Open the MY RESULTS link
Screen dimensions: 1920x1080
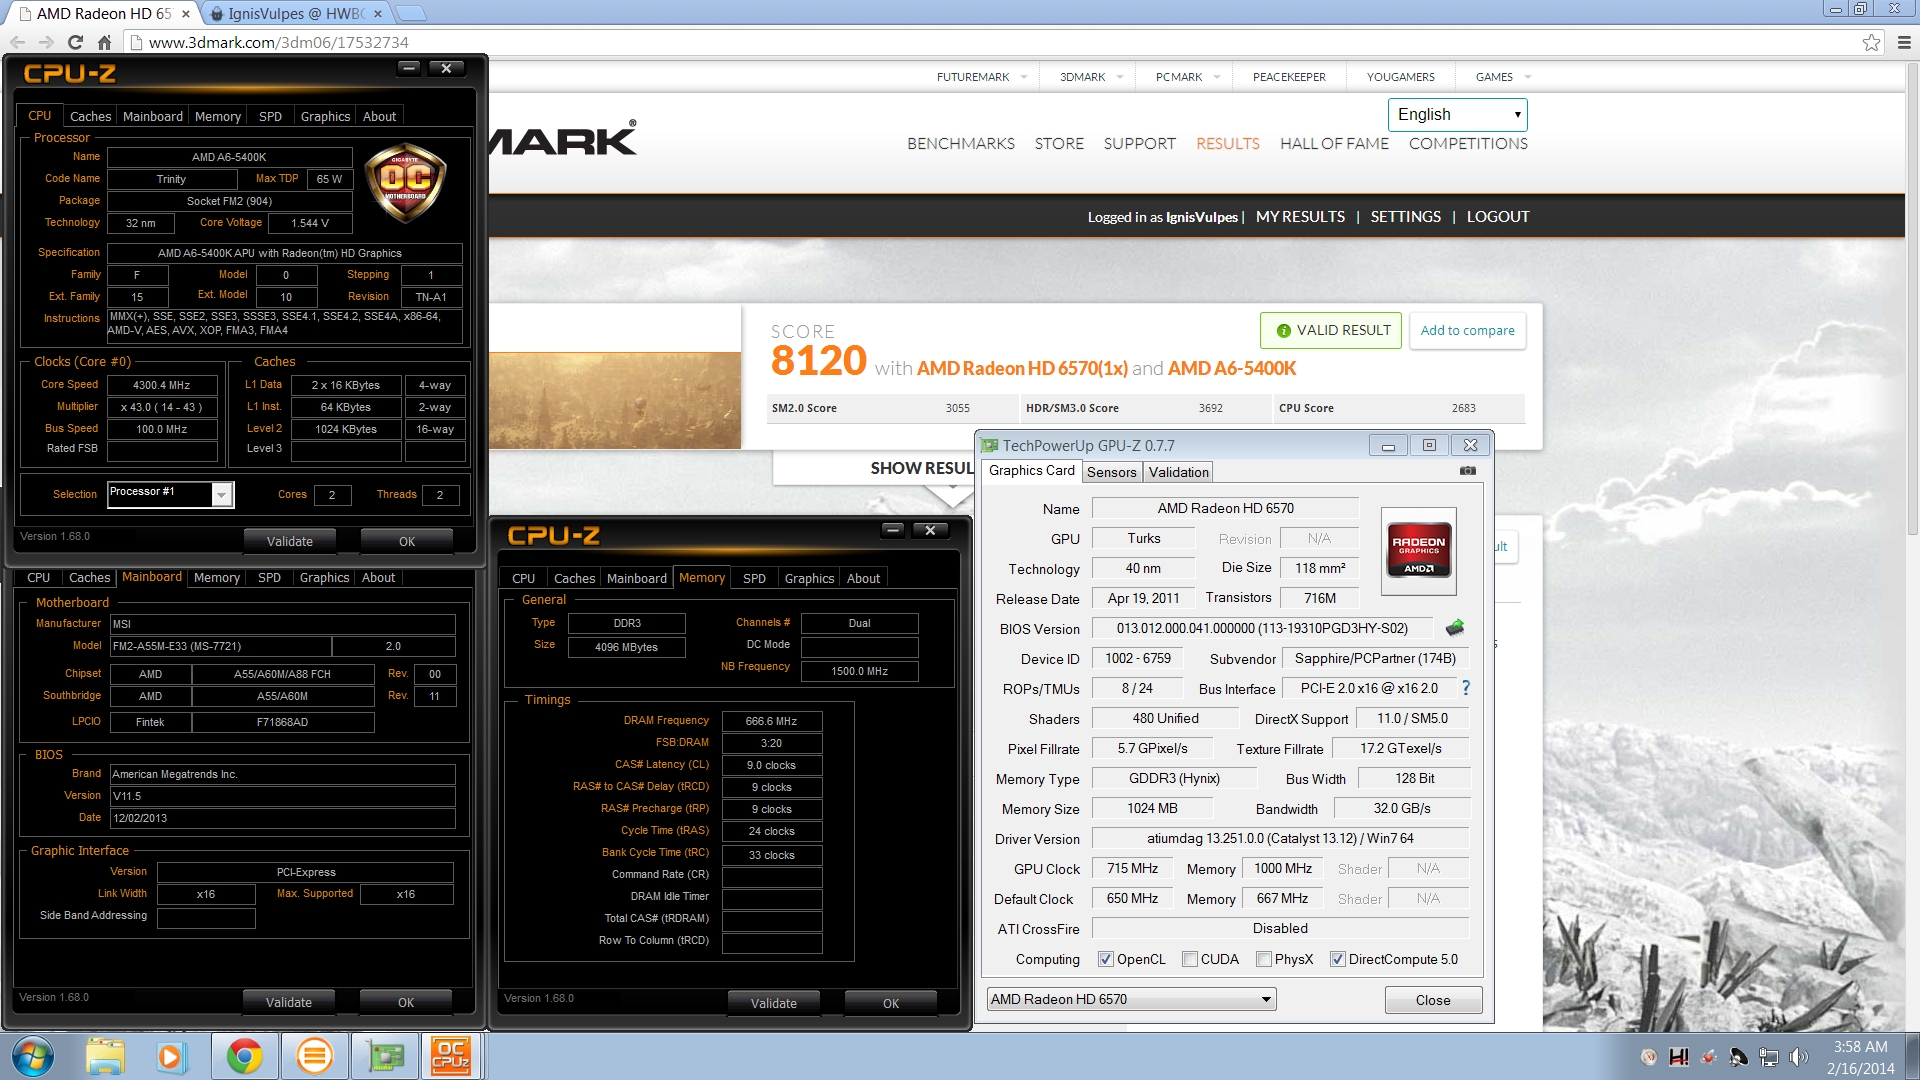click(x=1300, y=216)
